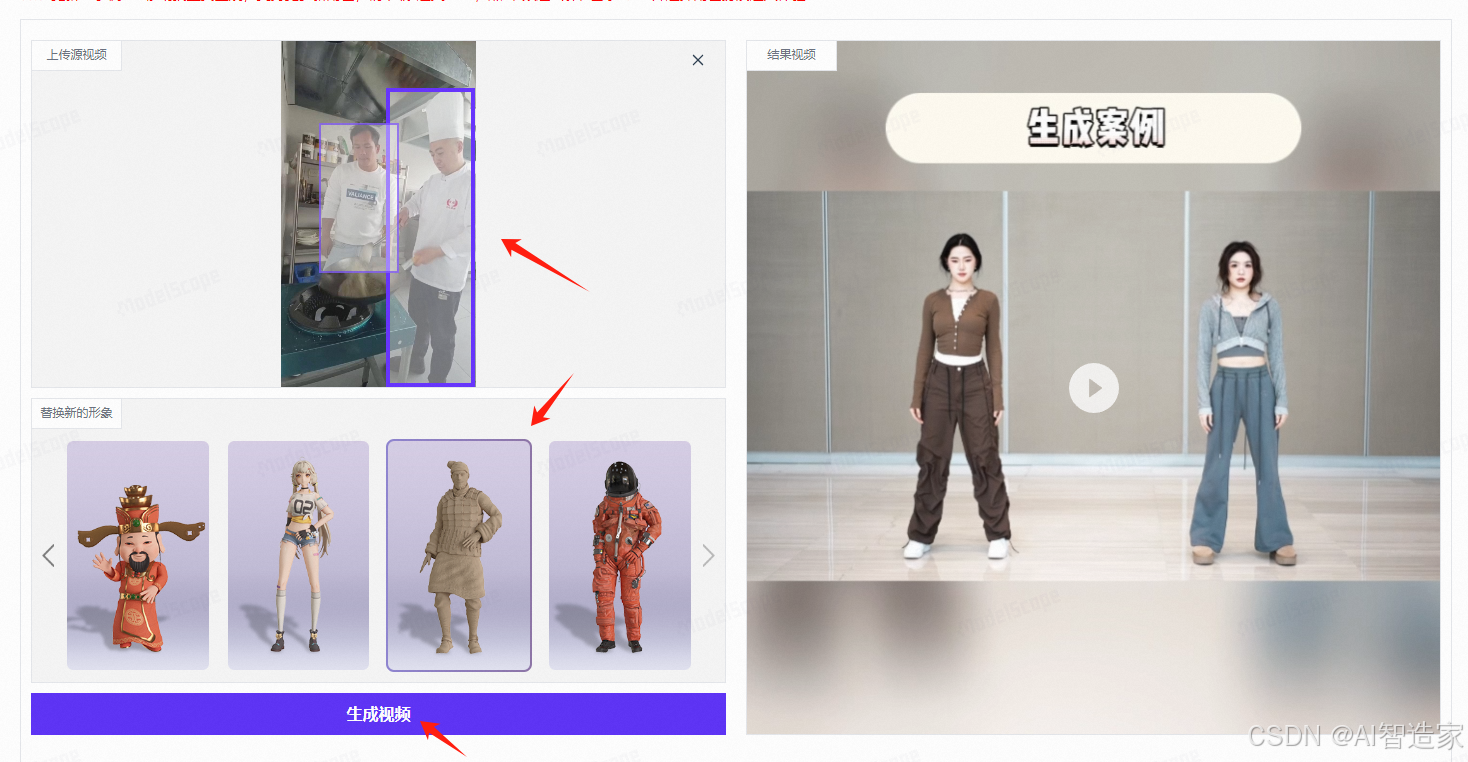
Task: Select the orange astronaut suit avatar
Action: pyautogui.click(x=620, y=555)
